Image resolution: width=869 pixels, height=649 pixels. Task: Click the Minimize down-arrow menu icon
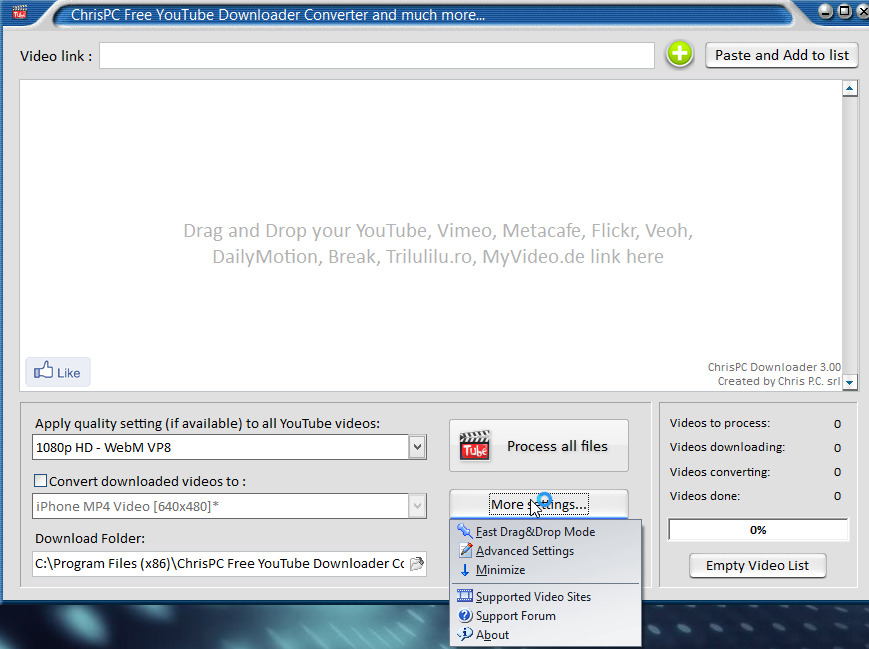465,570
